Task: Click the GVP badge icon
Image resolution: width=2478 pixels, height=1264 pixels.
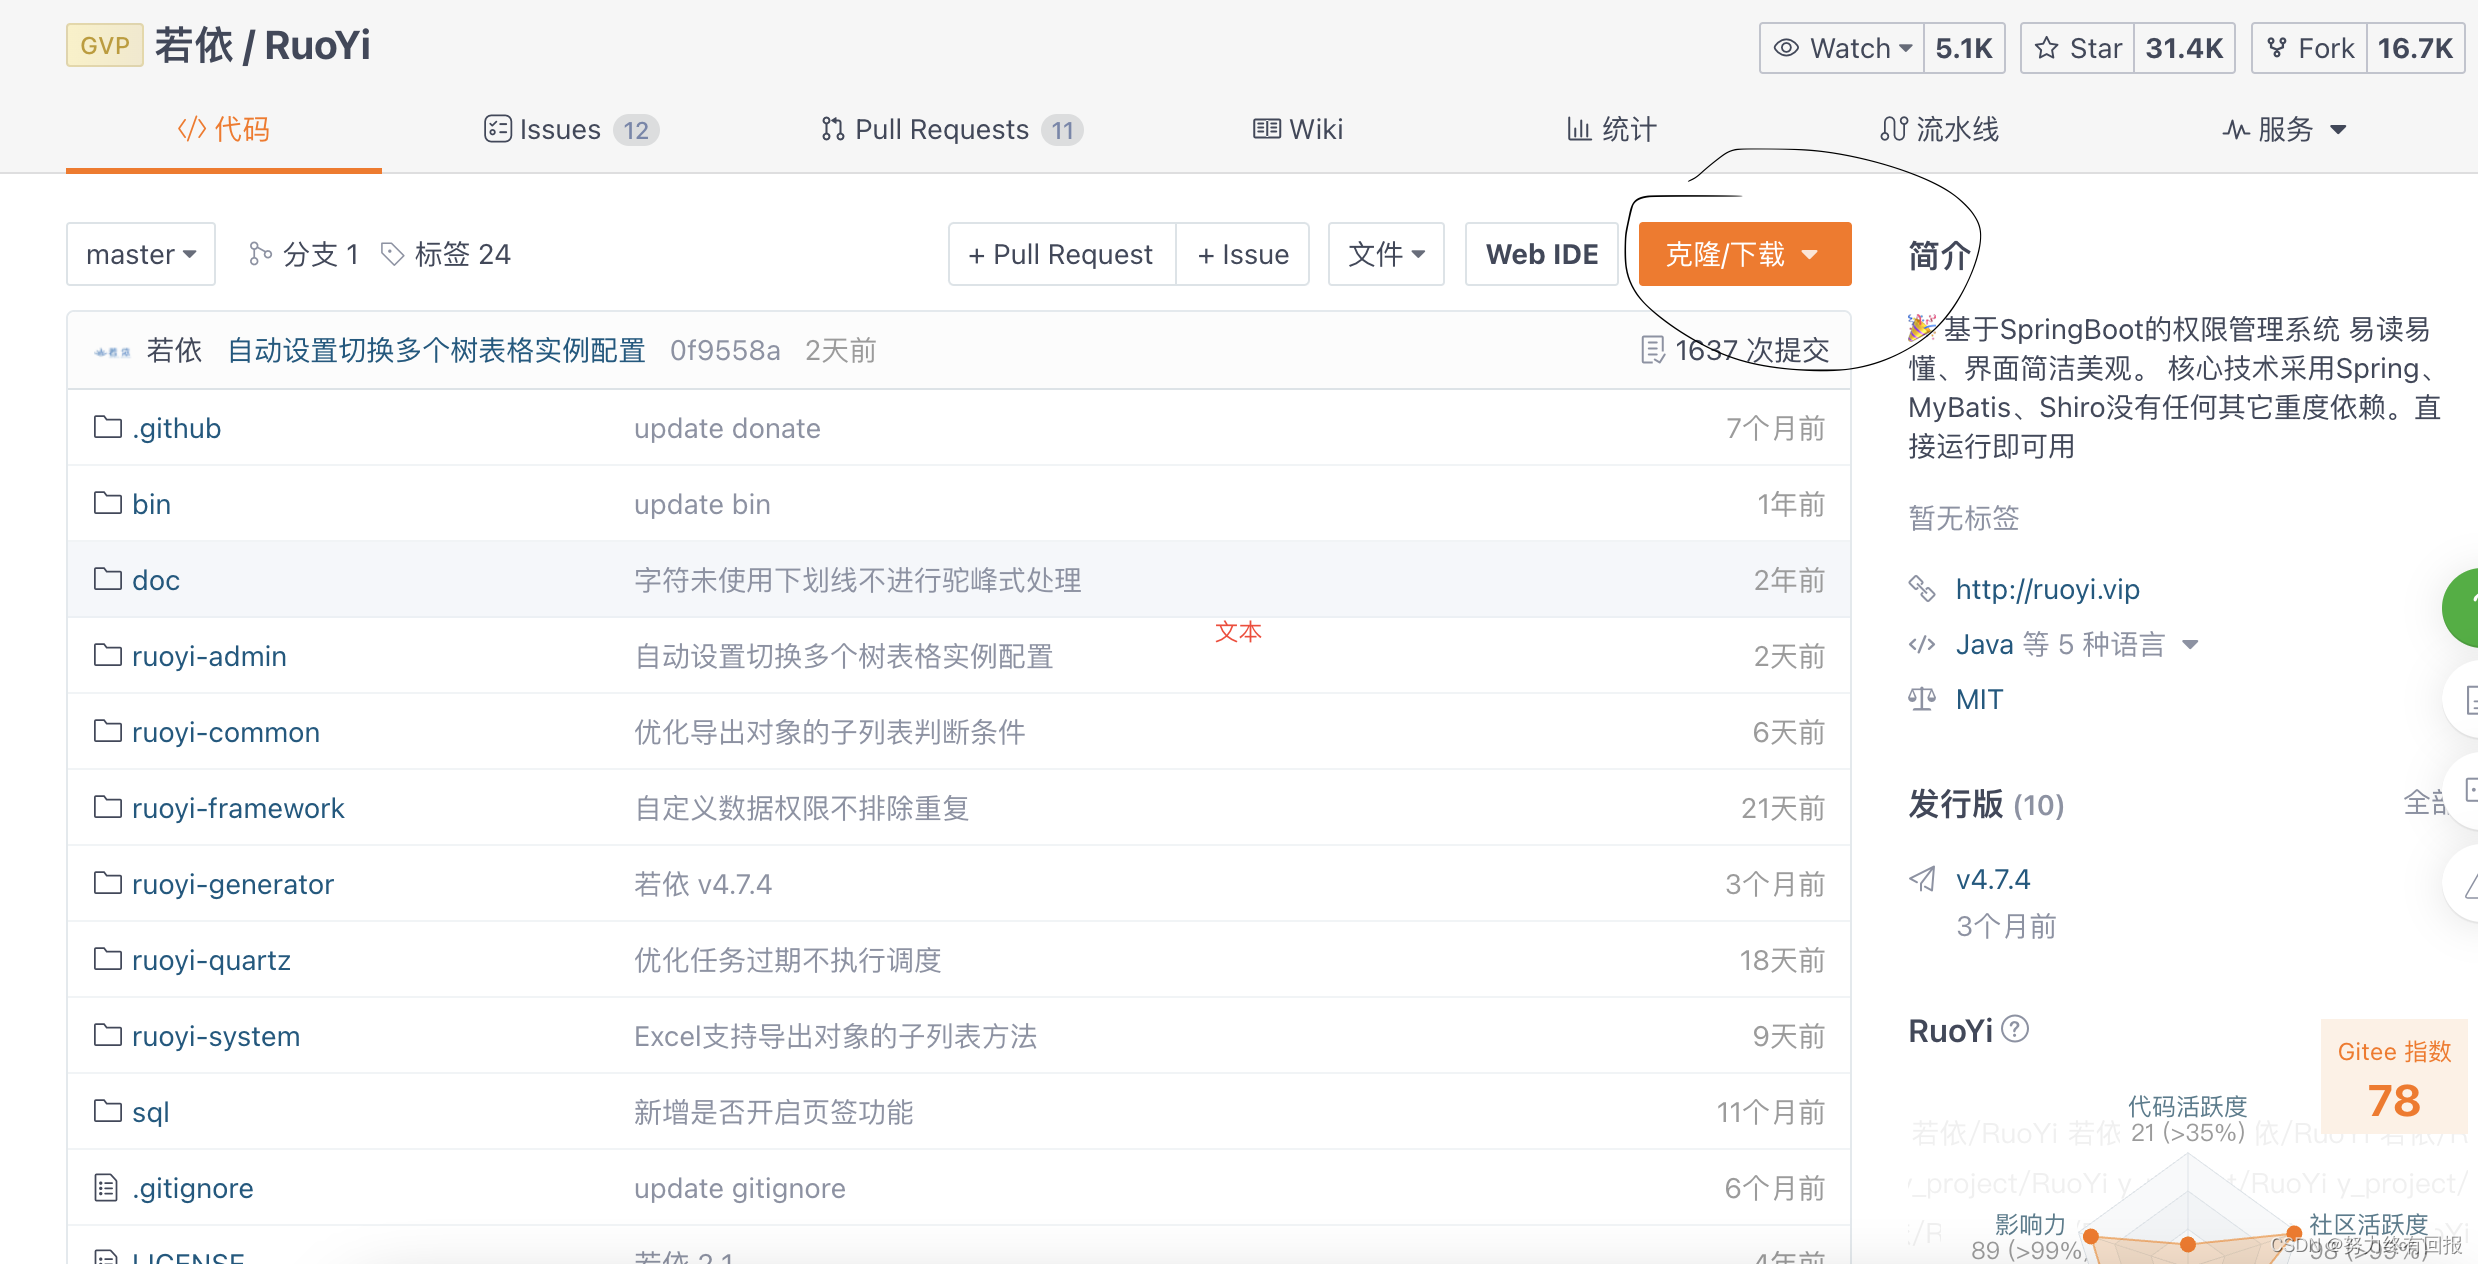Action: click(105, 46)
